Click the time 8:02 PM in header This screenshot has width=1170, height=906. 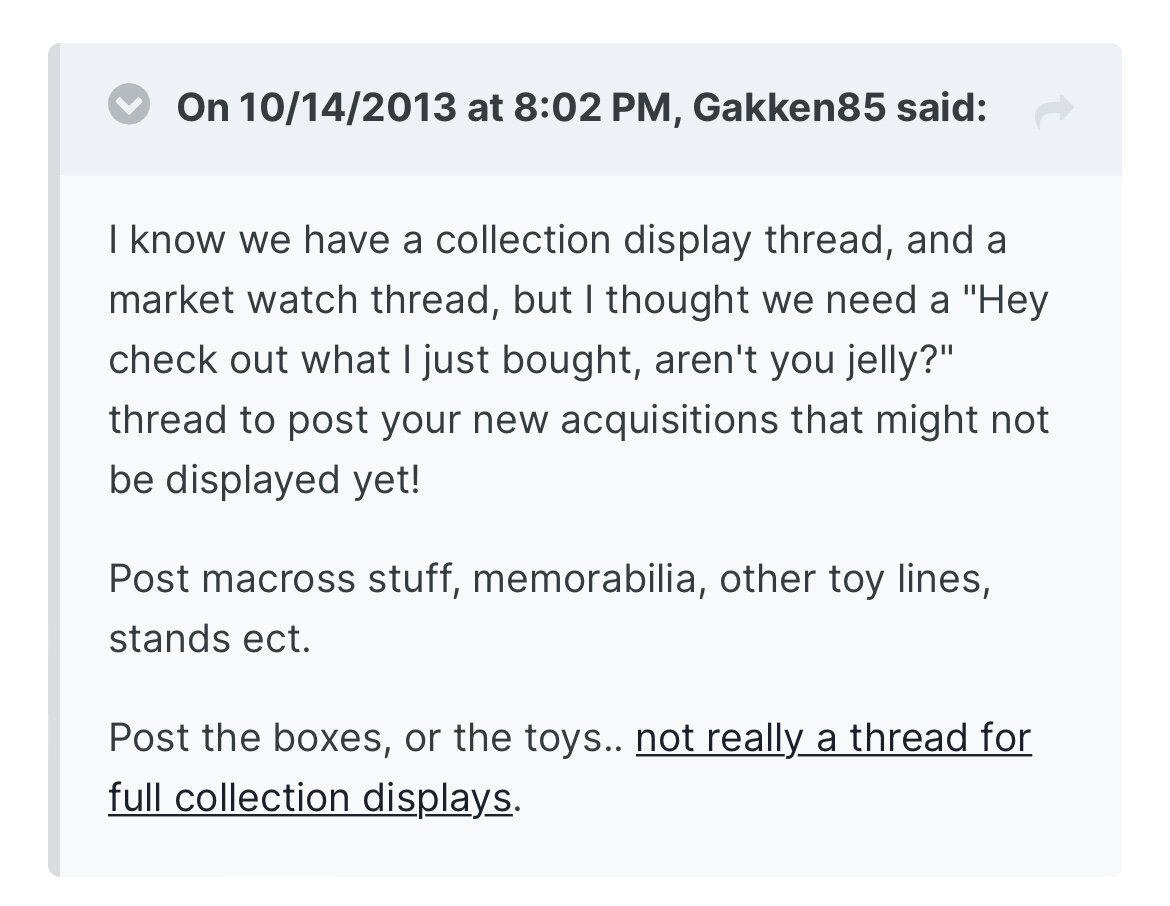pyautogui.click(x=592, y=107)
